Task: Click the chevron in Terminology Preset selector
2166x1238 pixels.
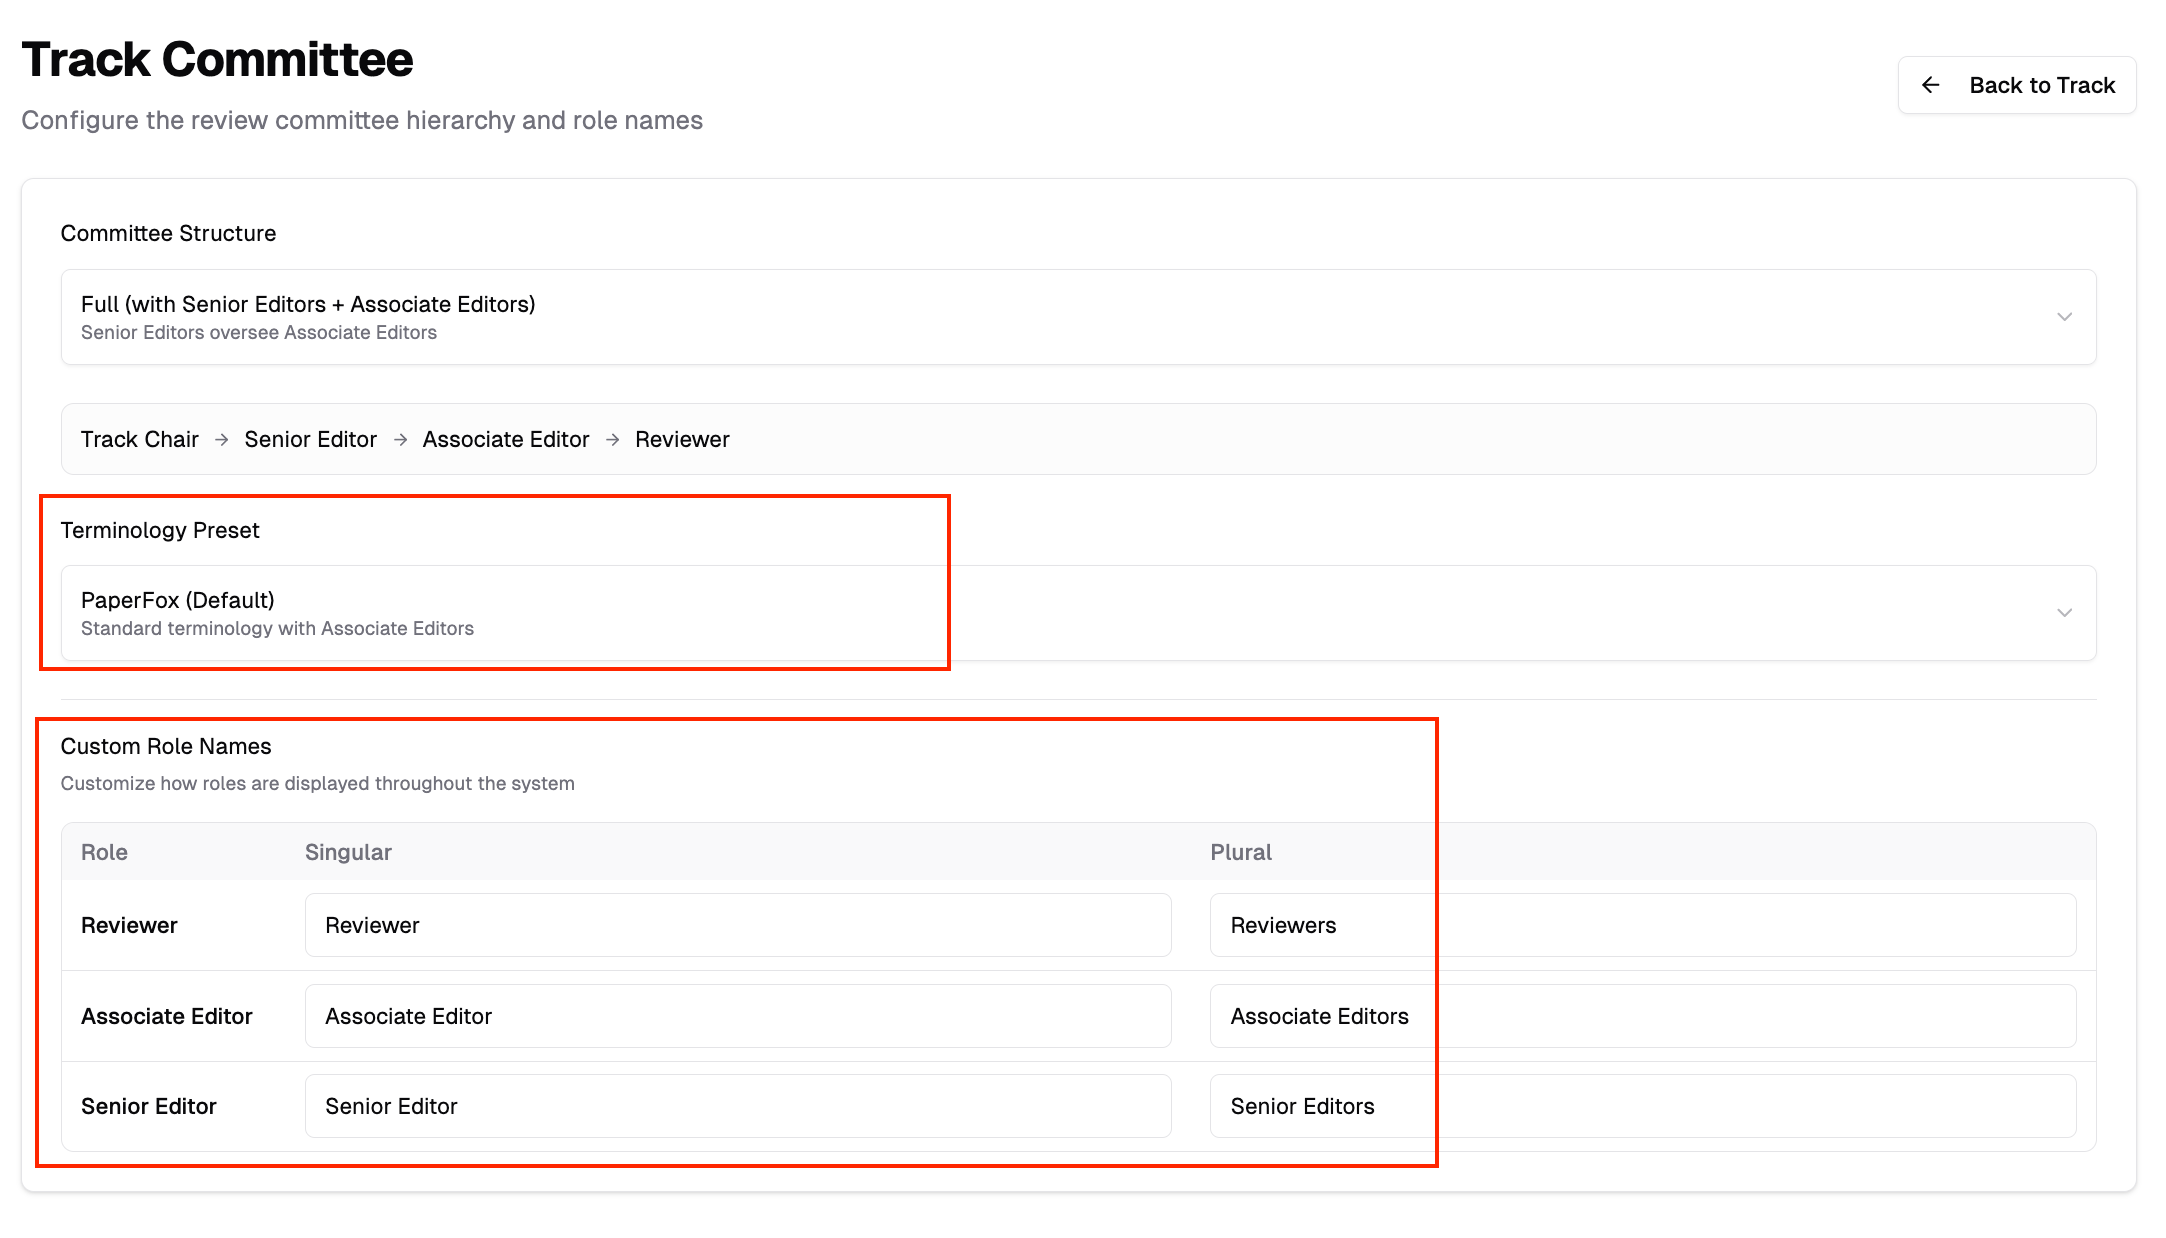Action: coord(2064,613)
